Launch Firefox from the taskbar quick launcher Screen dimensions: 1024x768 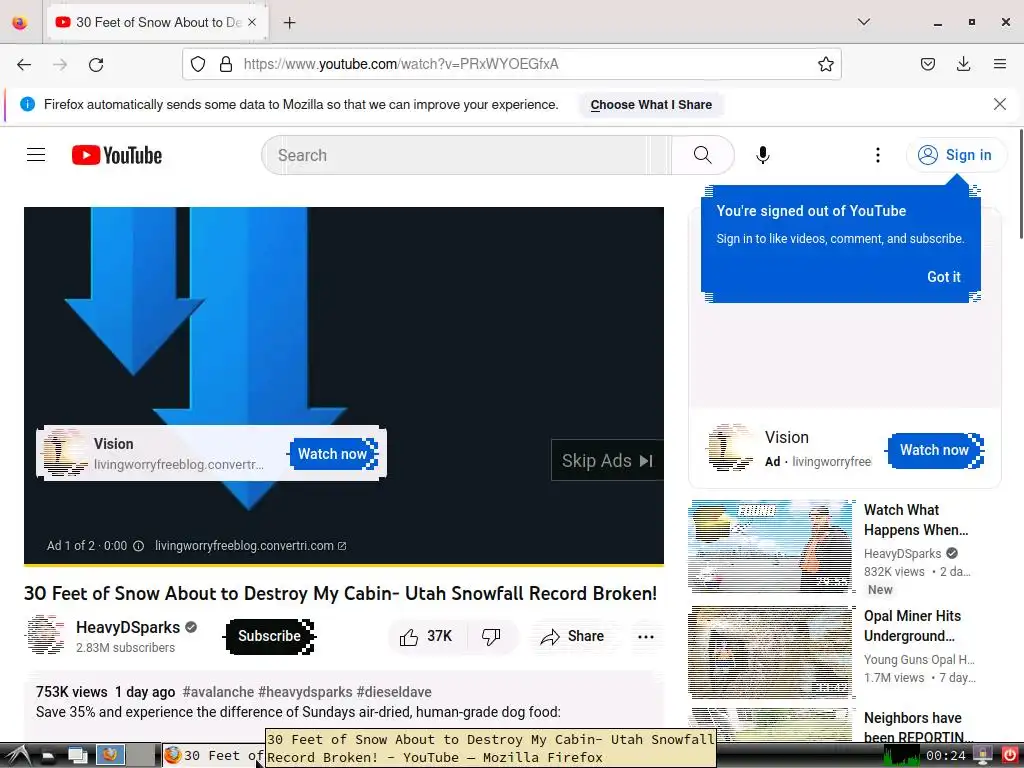pyautogui.click(x=110, y=756)
